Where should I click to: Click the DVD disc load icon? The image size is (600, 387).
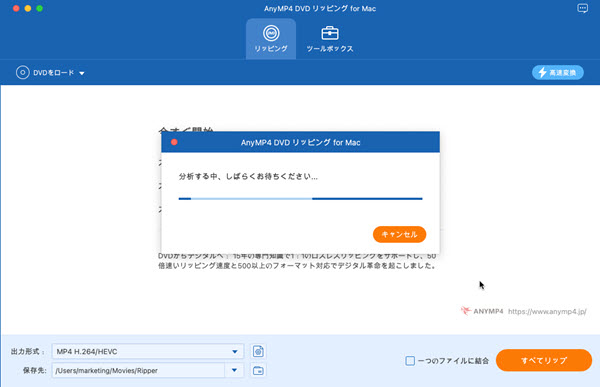pyautogui.click(x=23, y=72)
